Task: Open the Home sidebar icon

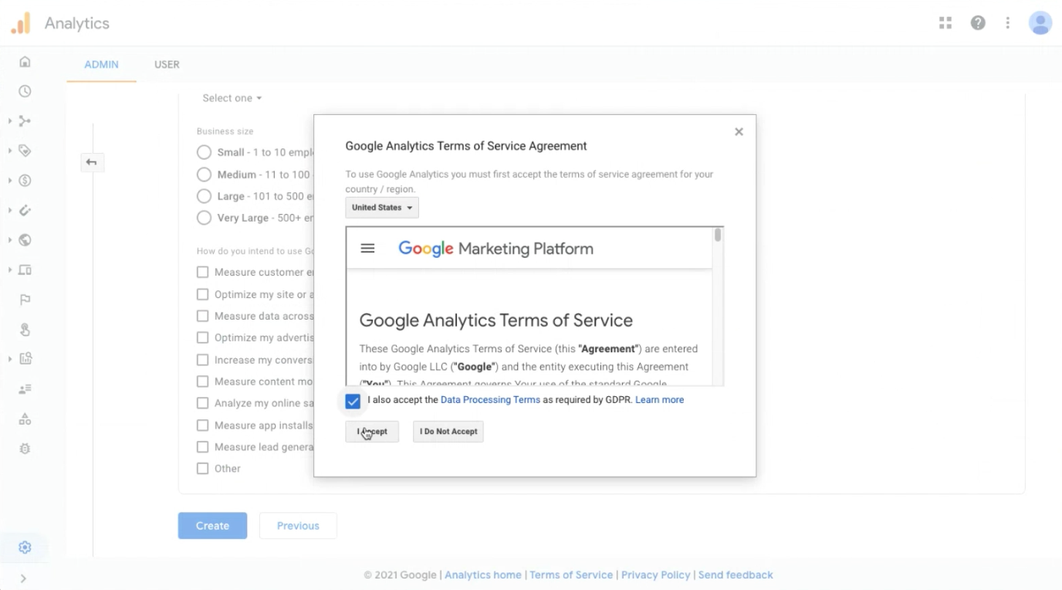Action: (25, 62)
